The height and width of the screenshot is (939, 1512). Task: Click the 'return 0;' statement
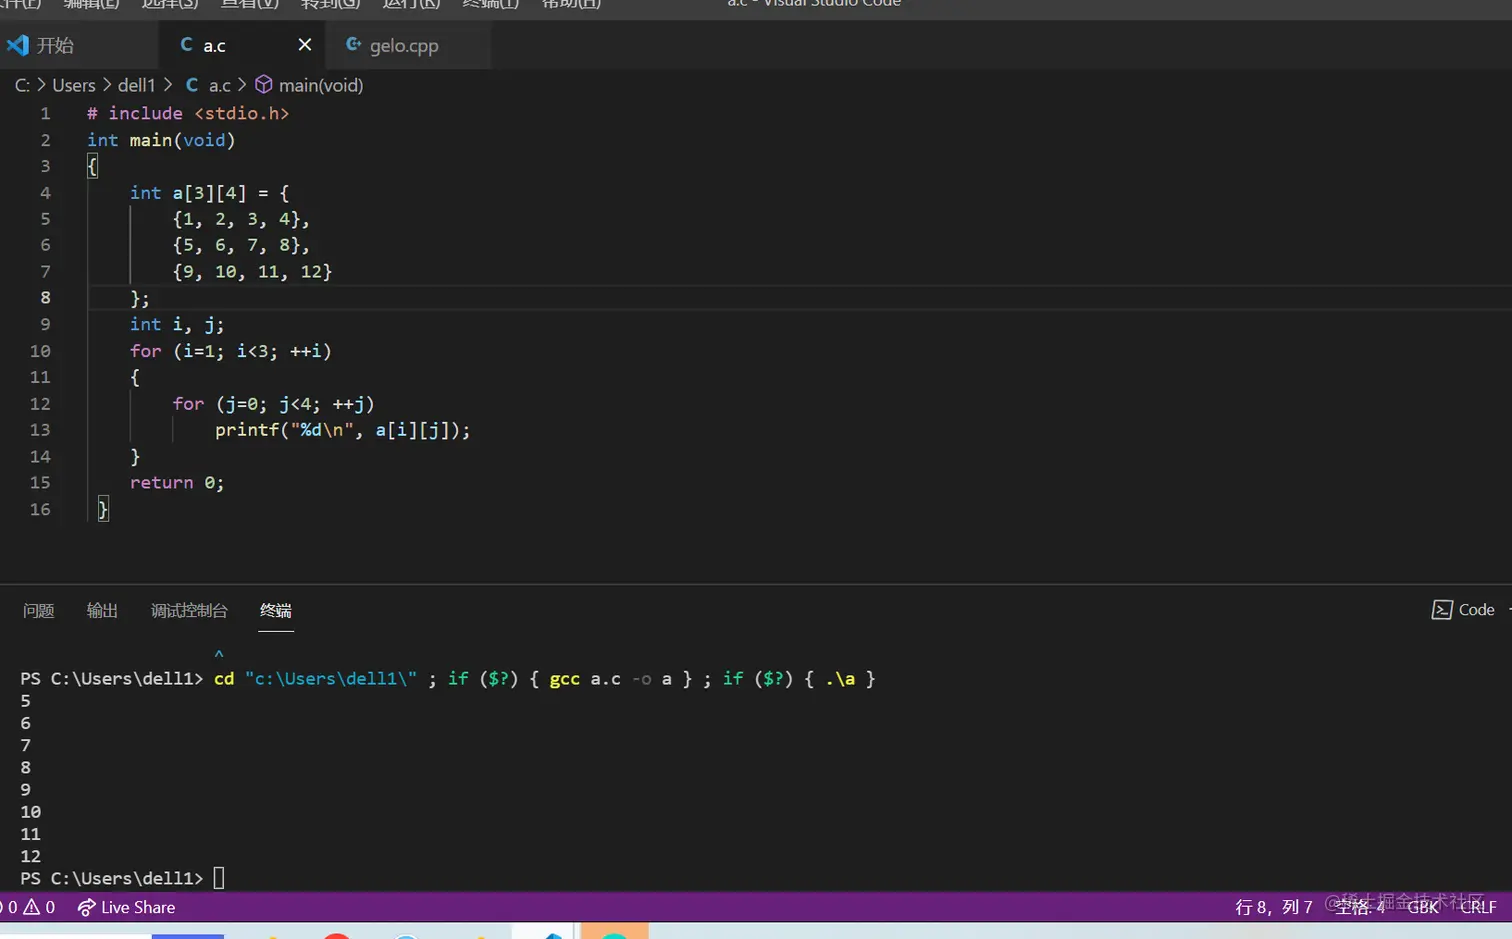(x=177, y=483)
